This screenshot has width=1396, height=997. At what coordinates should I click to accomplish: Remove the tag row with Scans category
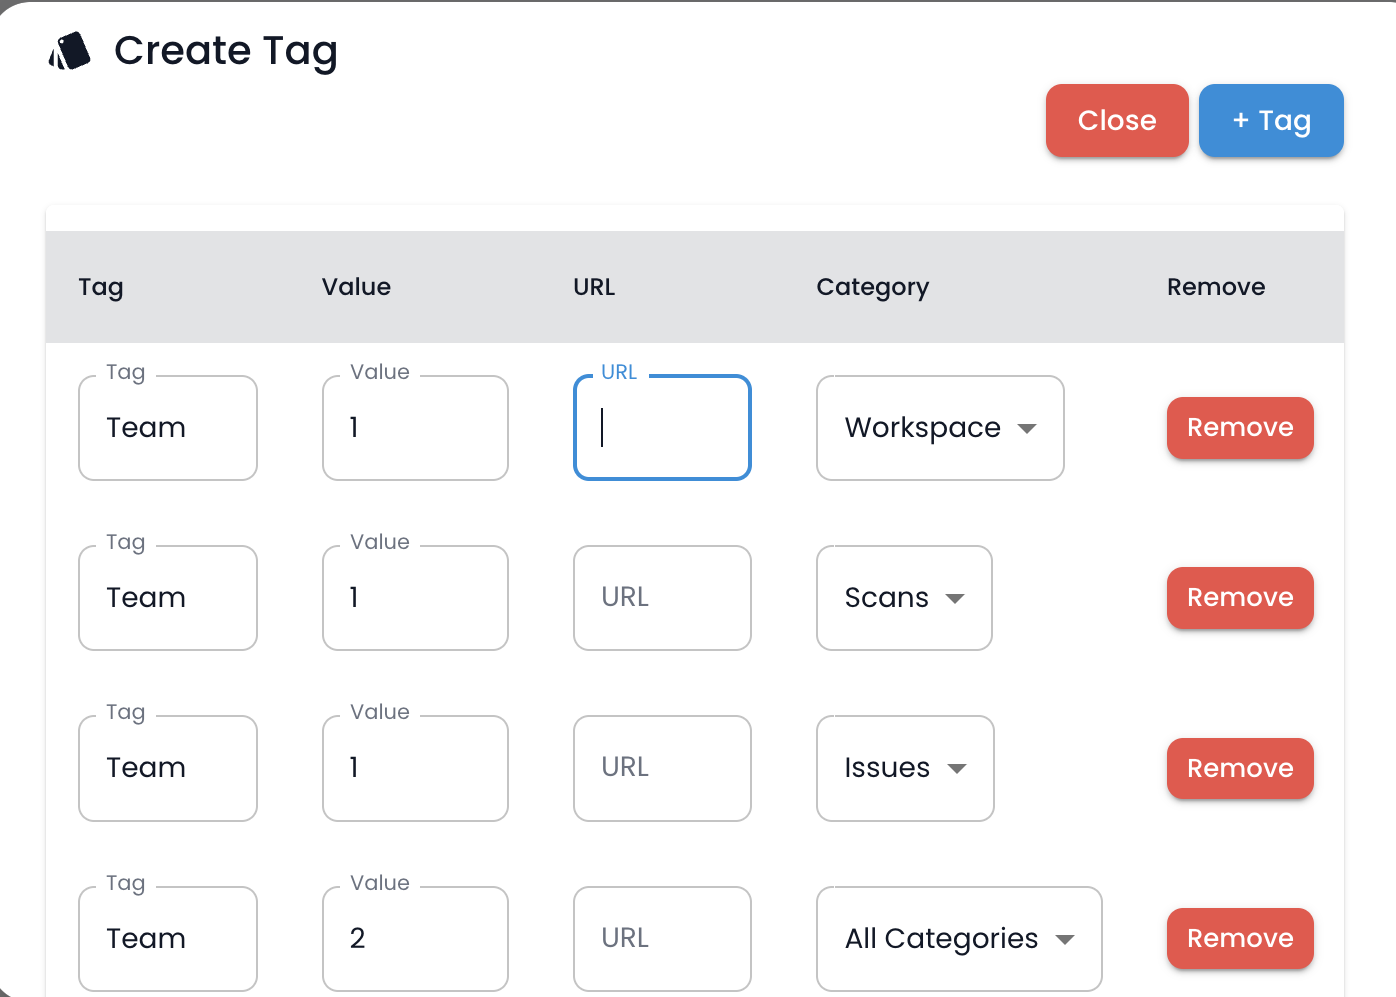[x=1240, y=598]
